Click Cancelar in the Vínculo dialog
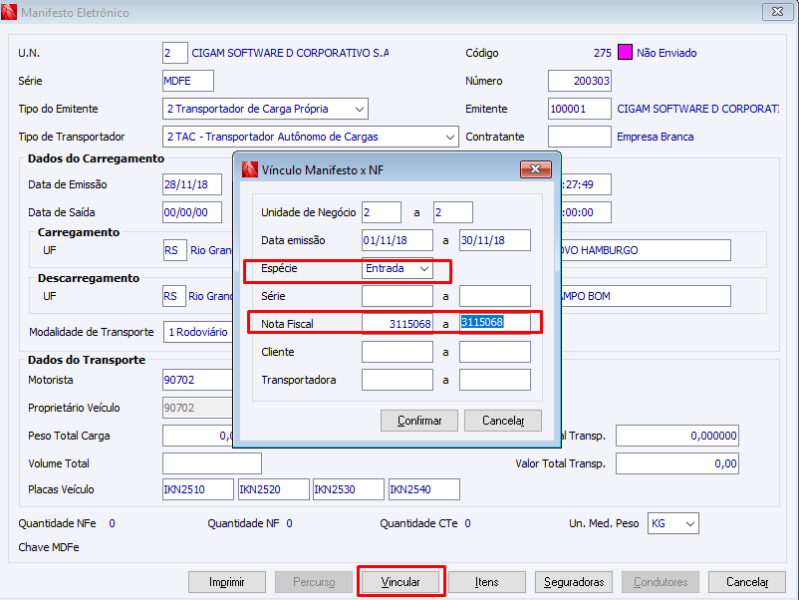This screenshot has height=600, width=799. (502, 421)
